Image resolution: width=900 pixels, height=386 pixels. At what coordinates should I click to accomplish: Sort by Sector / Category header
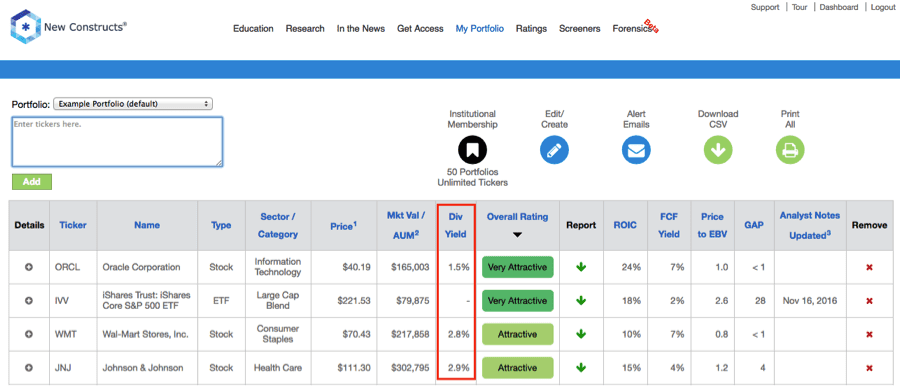(278, 225)
